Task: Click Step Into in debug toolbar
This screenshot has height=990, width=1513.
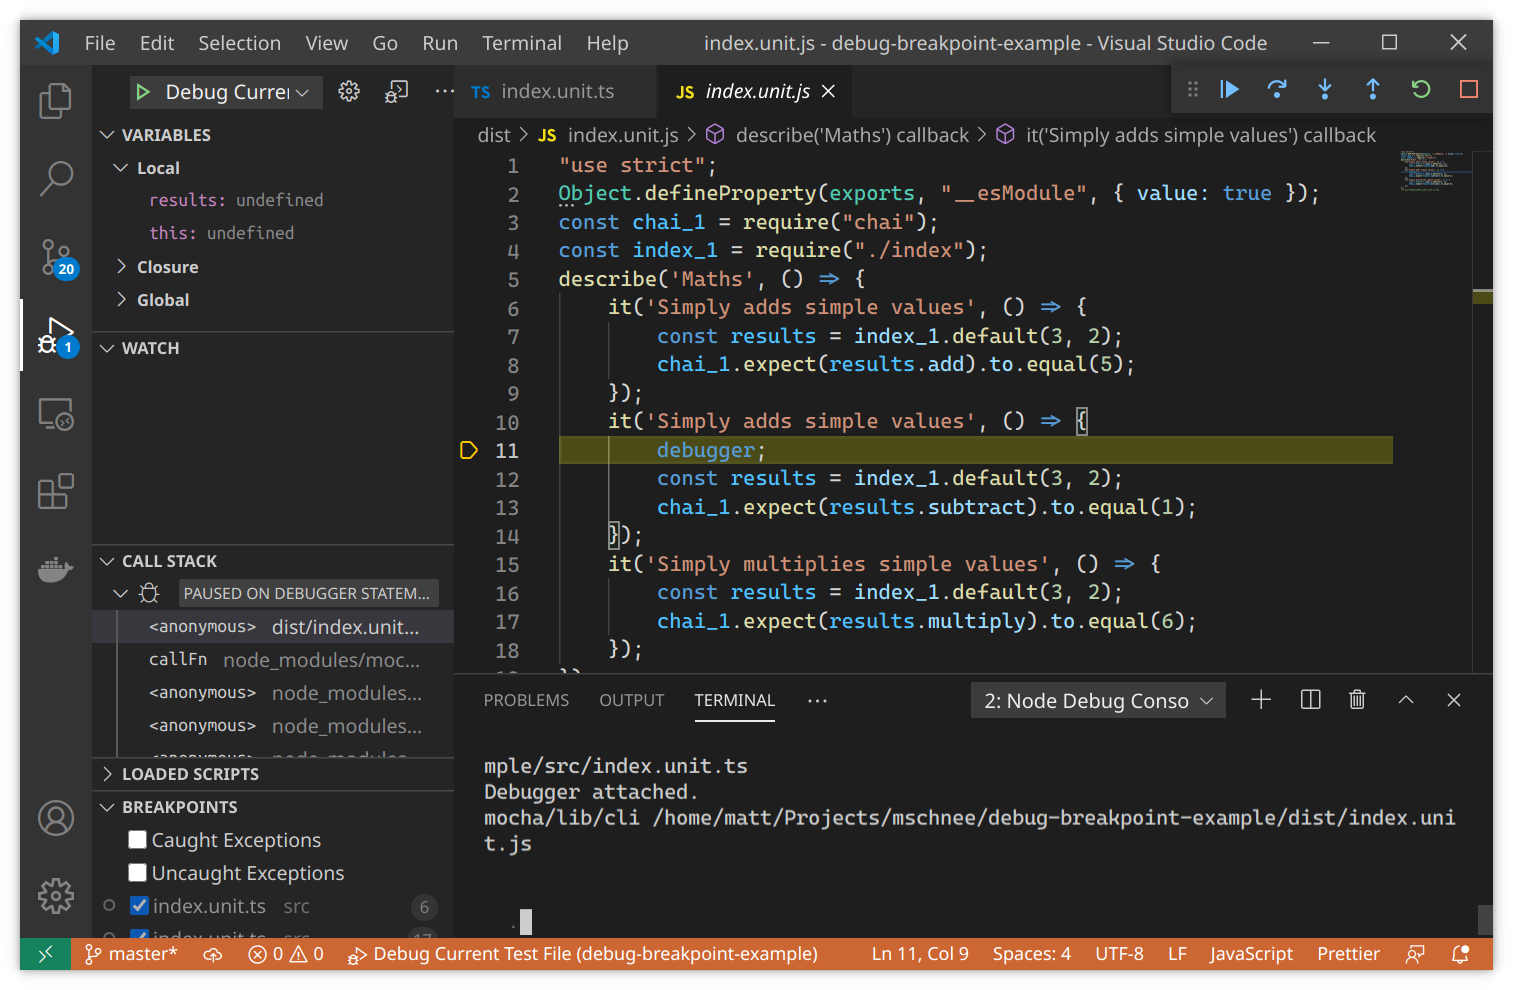Action: [x=1325, y=90]
